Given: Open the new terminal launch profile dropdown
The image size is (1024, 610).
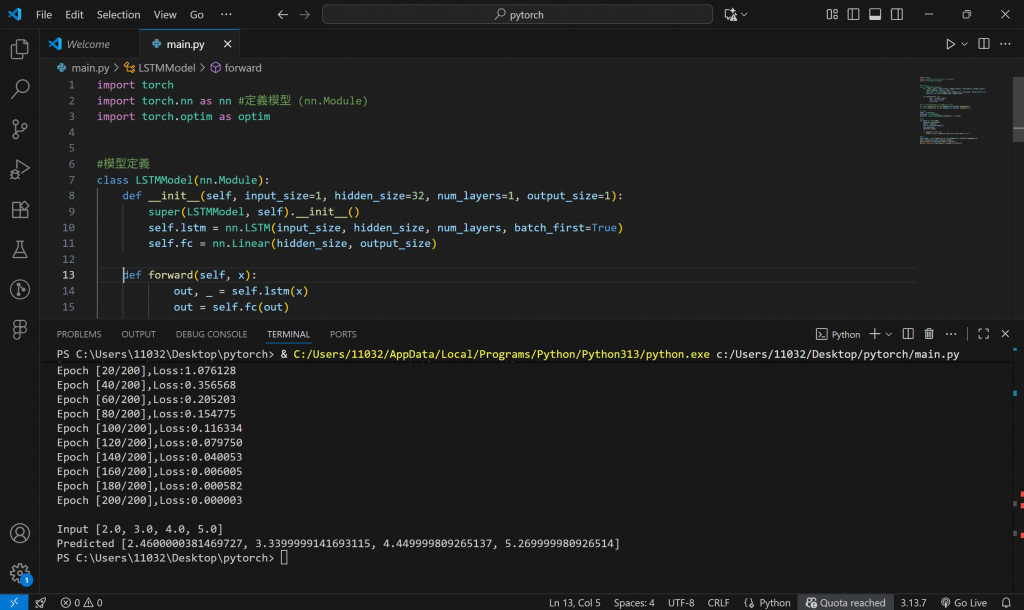Looking at the screenshot, I should click(889, 334).
